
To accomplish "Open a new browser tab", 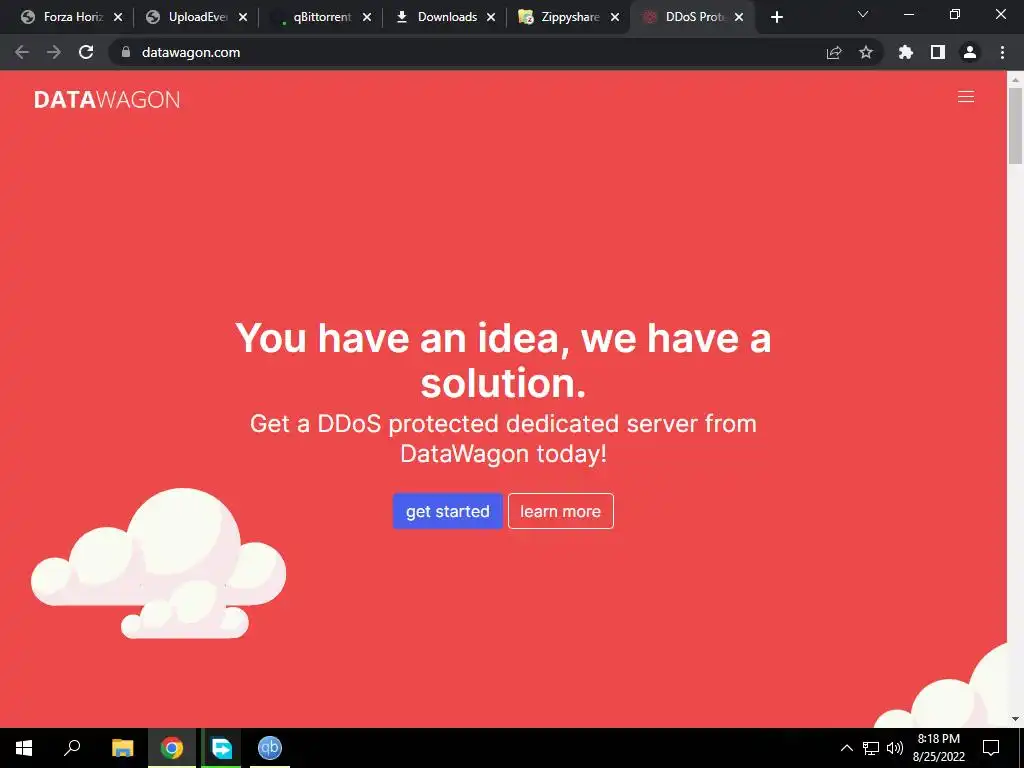I will (x=776, y=18).
